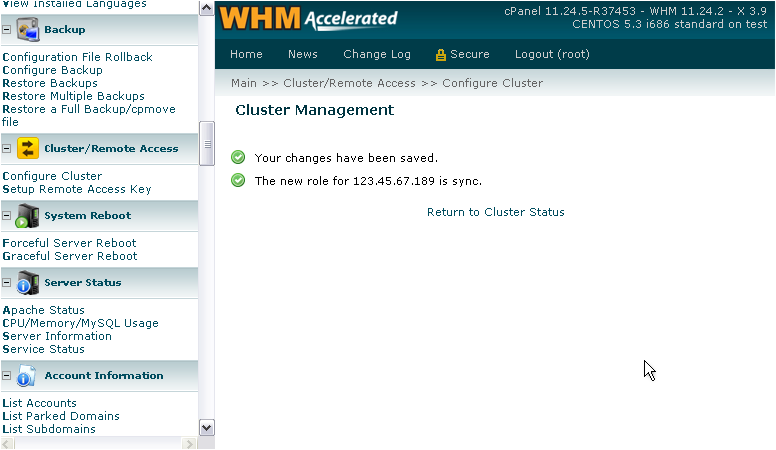Collapse the Server Status section
The height and width of the screenshot is (450, 776).
click(6, 283)
